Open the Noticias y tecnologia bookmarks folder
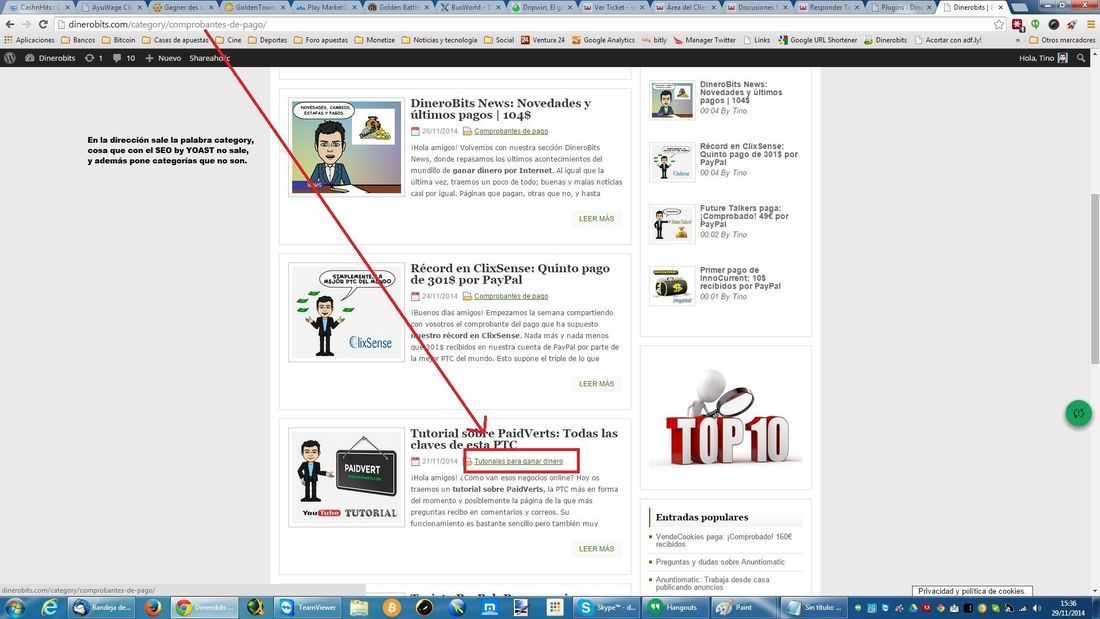This screenshot has height=619, width=1100. [439, 40]
